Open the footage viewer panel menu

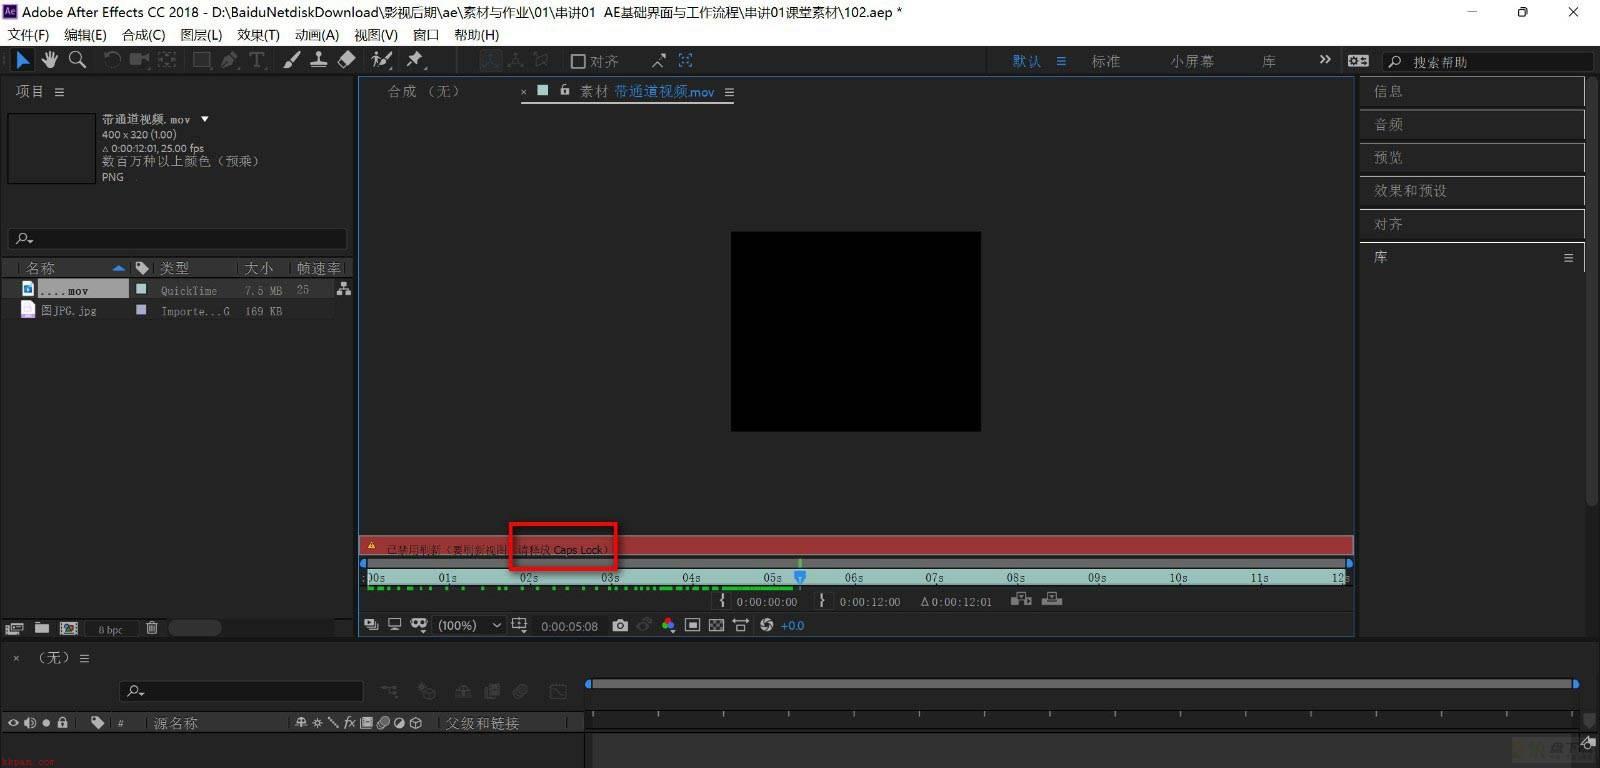click(729, 92)
